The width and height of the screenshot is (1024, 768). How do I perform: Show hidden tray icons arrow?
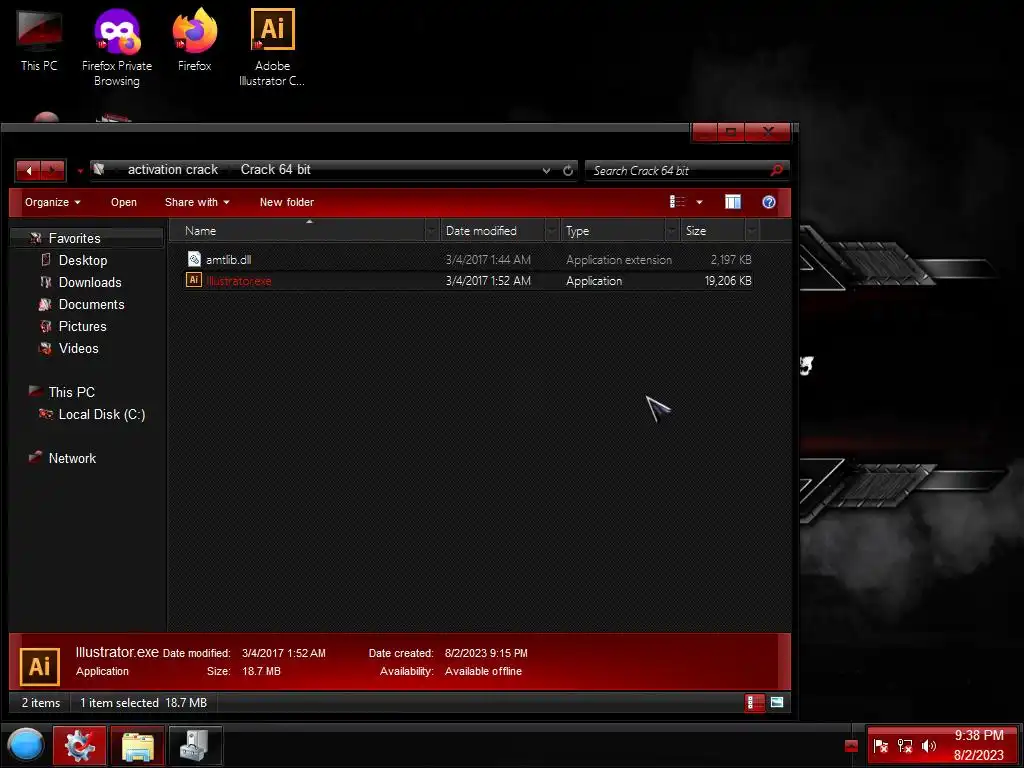[851, 746]
